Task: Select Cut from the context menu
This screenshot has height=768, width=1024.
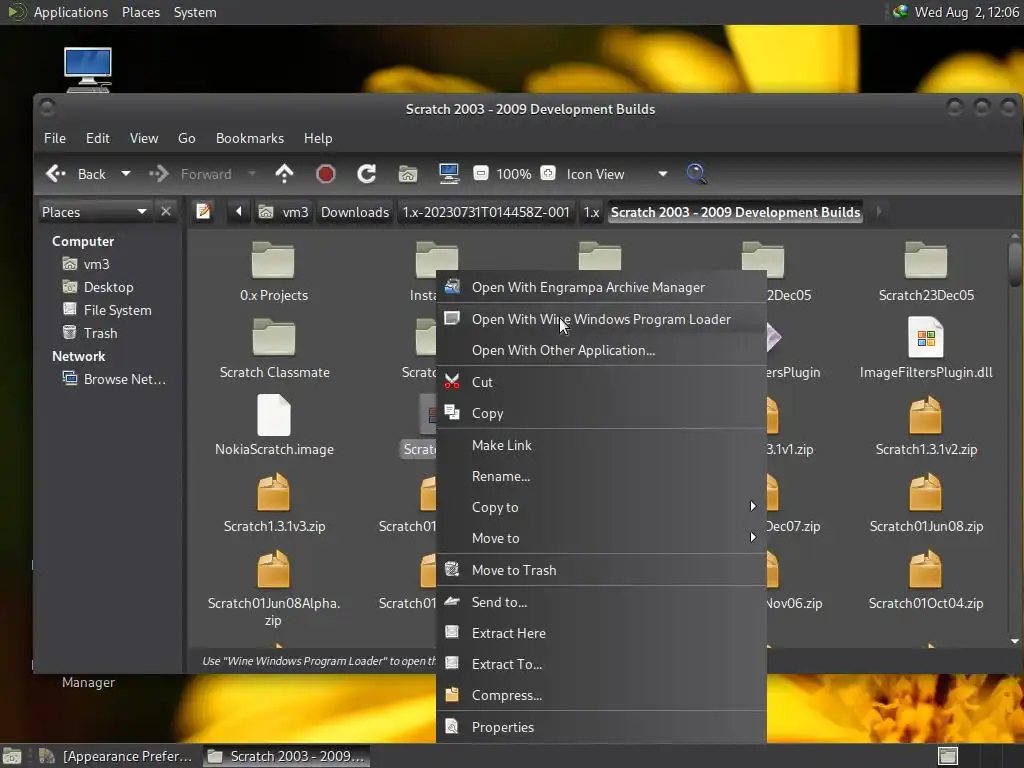Action: point(601,382)
